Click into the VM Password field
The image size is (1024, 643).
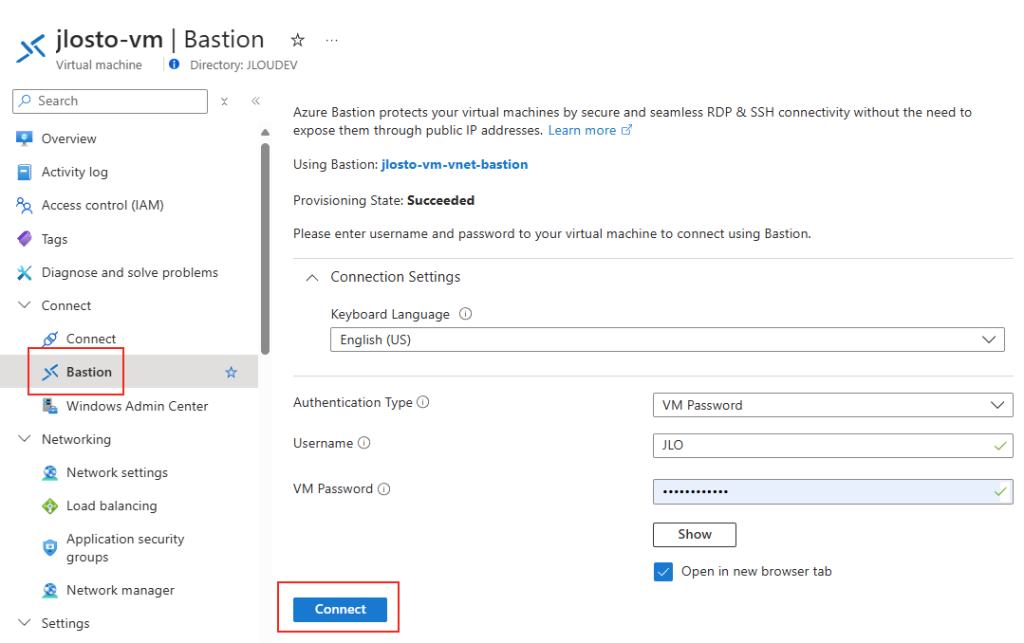(833, 492)
